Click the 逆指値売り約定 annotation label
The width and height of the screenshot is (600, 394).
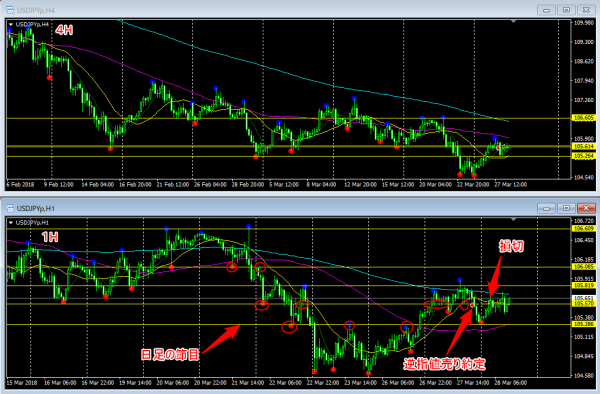click(444, 363)
